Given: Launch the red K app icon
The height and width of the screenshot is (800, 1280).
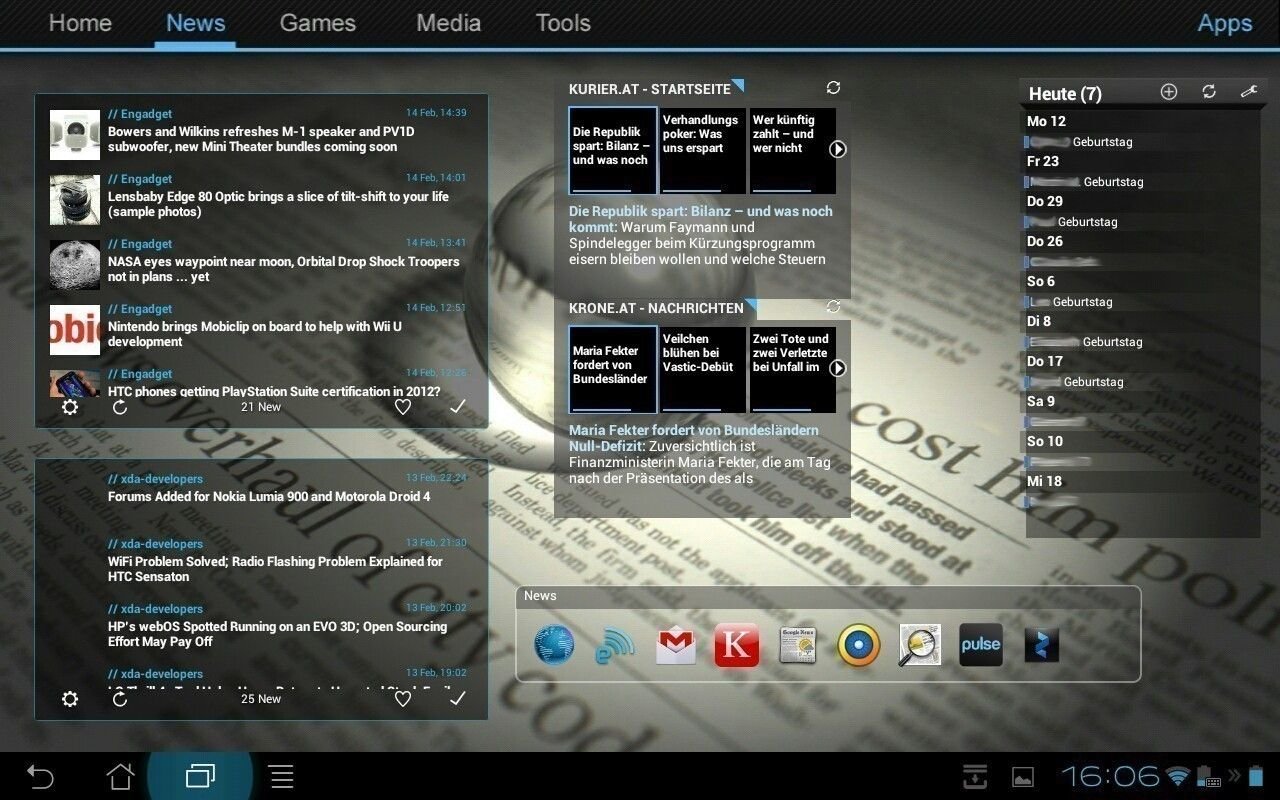Looking at the screenshot, I should [x=737, y=645].
